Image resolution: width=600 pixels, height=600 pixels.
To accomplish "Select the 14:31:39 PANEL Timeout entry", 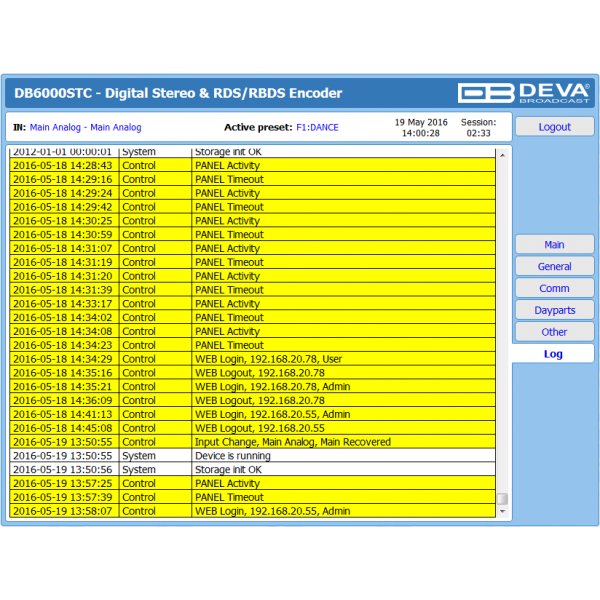I will pyautogui.click(x=253, y=290).
